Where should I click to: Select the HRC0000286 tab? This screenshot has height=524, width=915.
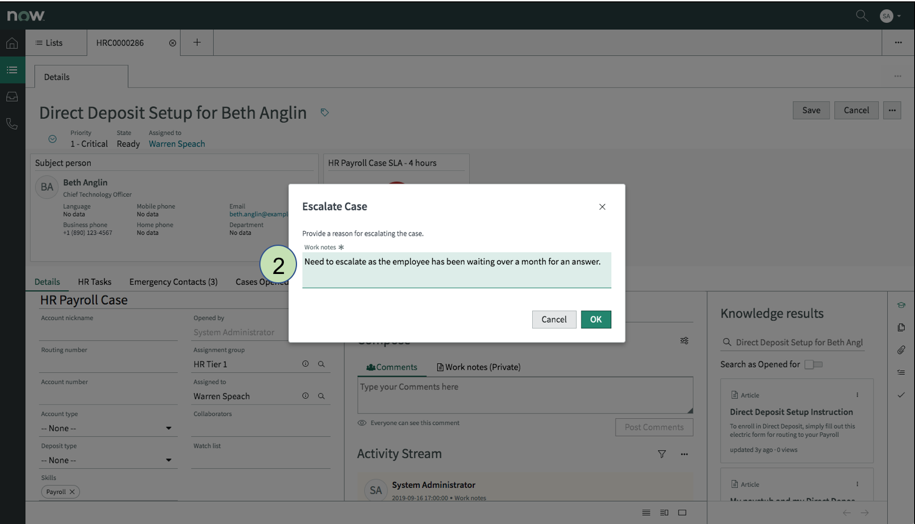[120, 43]
